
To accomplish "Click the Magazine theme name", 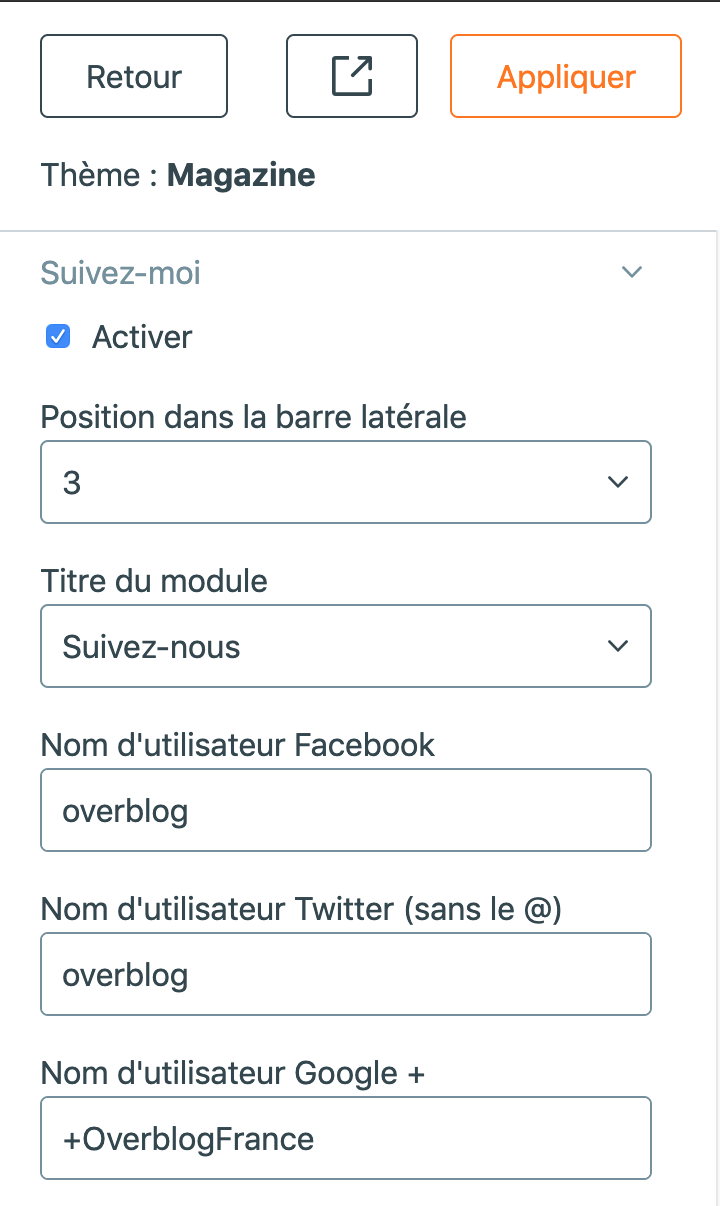I will click(241, 176).
